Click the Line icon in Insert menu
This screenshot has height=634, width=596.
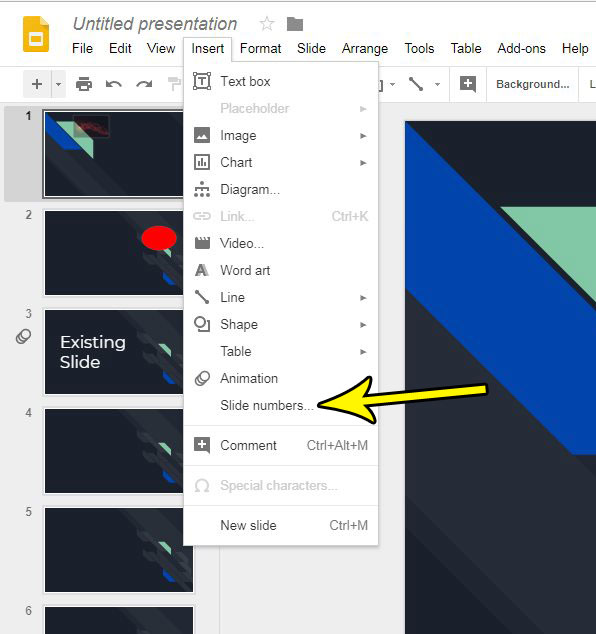[x=202, y=297]
